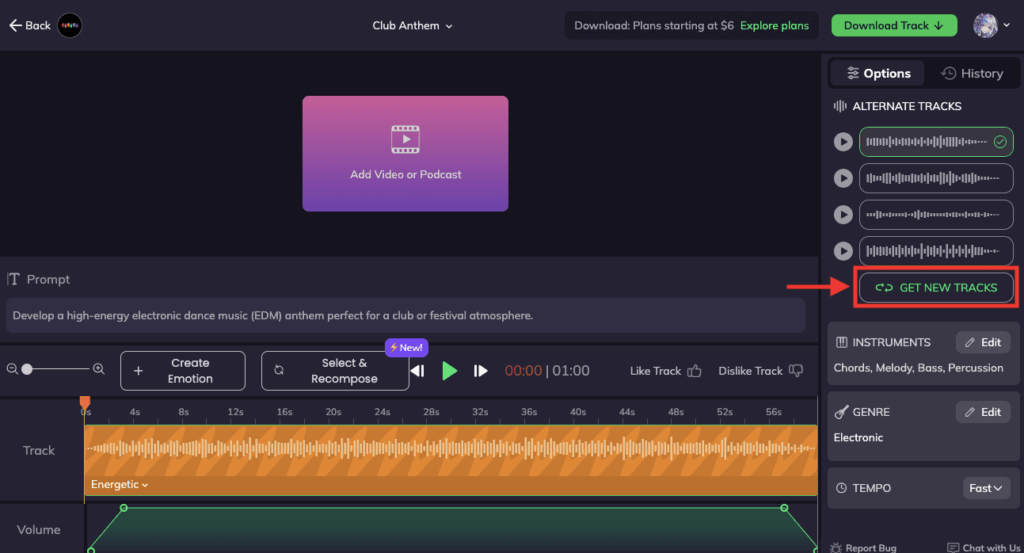This screenshot has height=553, width=1024.
Task: Click the '00:00' current time text
Action: point(523,371)
